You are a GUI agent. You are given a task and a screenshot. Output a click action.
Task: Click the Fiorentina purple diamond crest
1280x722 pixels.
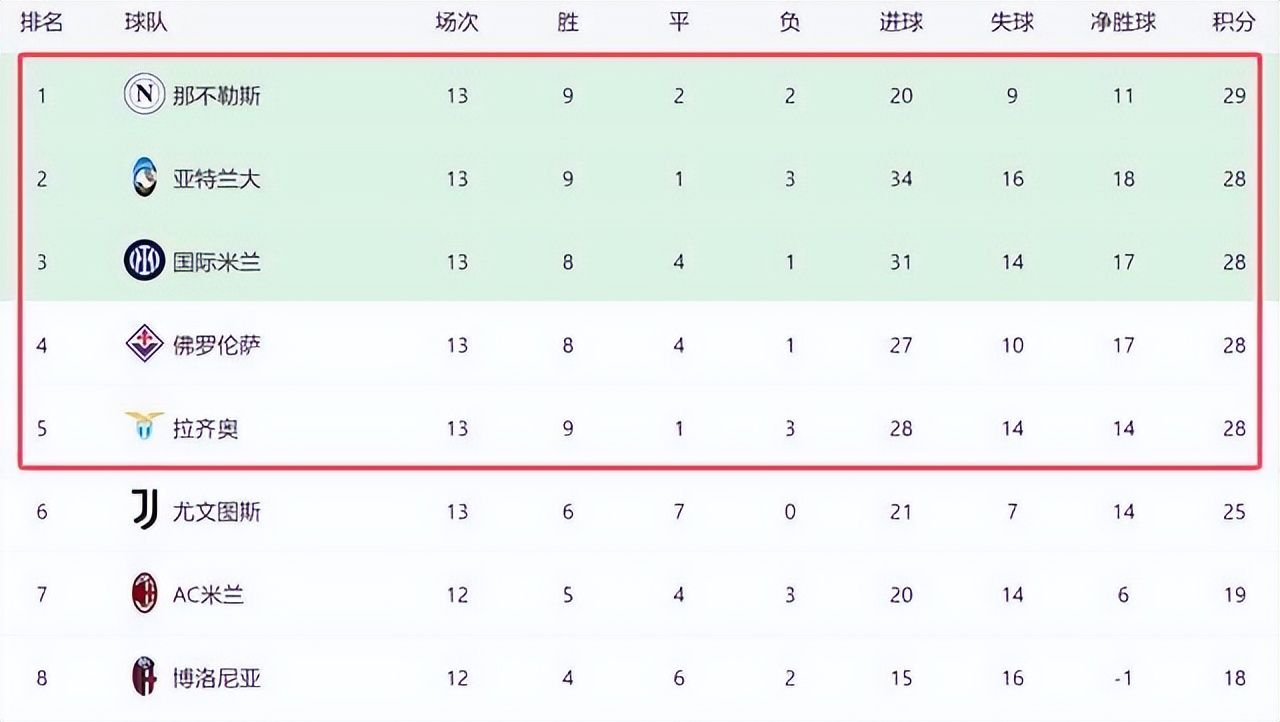point(144,345)
